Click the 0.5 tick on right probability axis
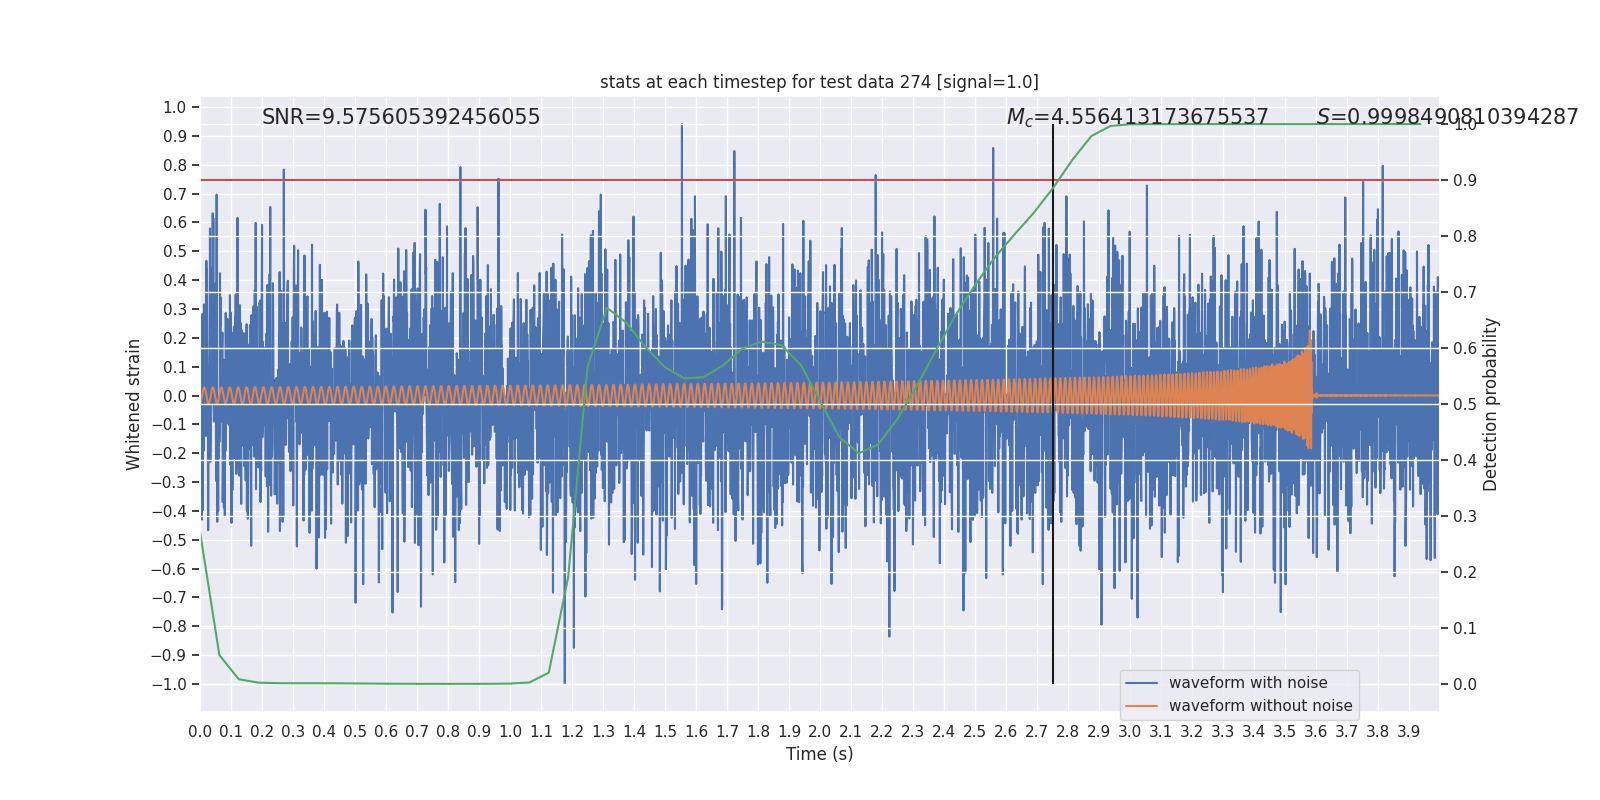The width and height of the screenshot is (1600, 800). pyautogui.click(x=1465, y=405)
